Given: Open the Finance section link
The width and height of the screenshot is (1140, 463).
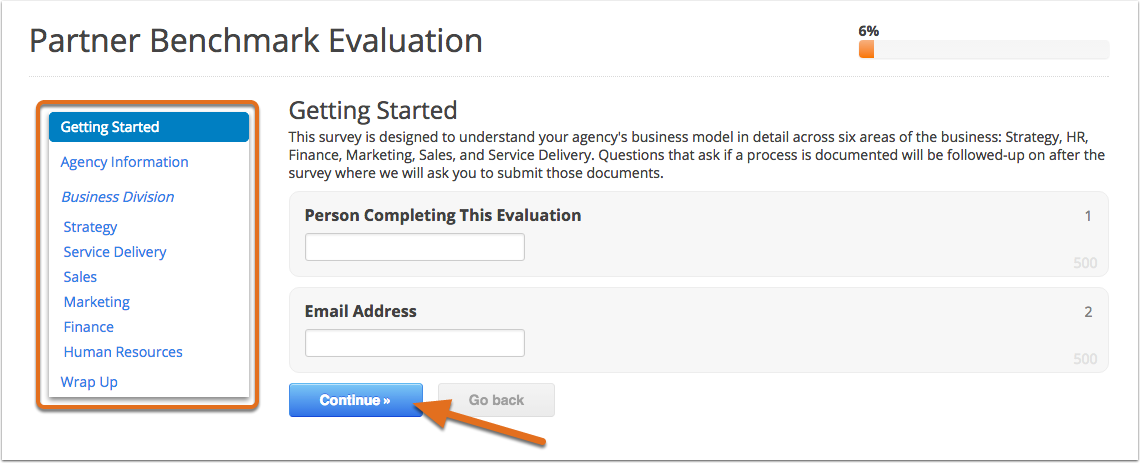Looking at the screenshot, I should [89, 327].
